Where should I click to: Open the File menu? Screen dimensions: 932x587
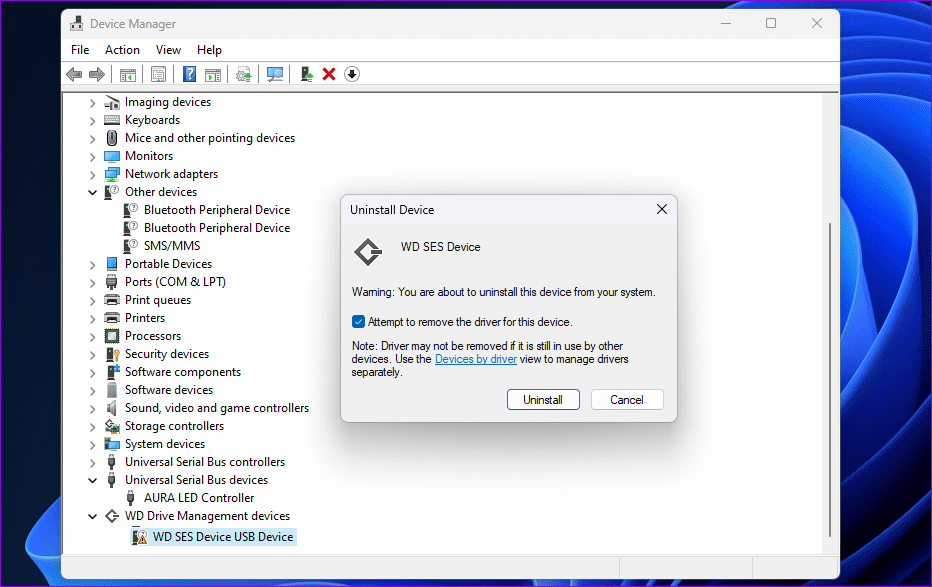80,50
